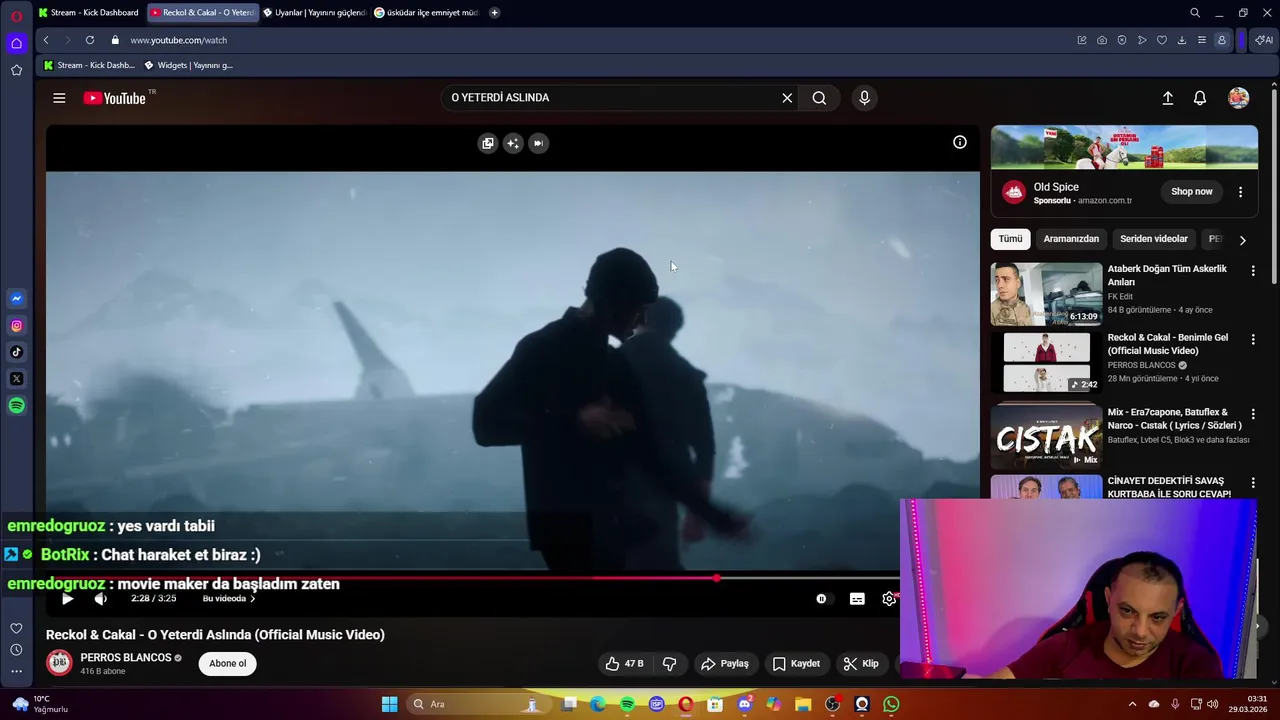Show hidden system tray icons chevron

(x=1132, y=704)
